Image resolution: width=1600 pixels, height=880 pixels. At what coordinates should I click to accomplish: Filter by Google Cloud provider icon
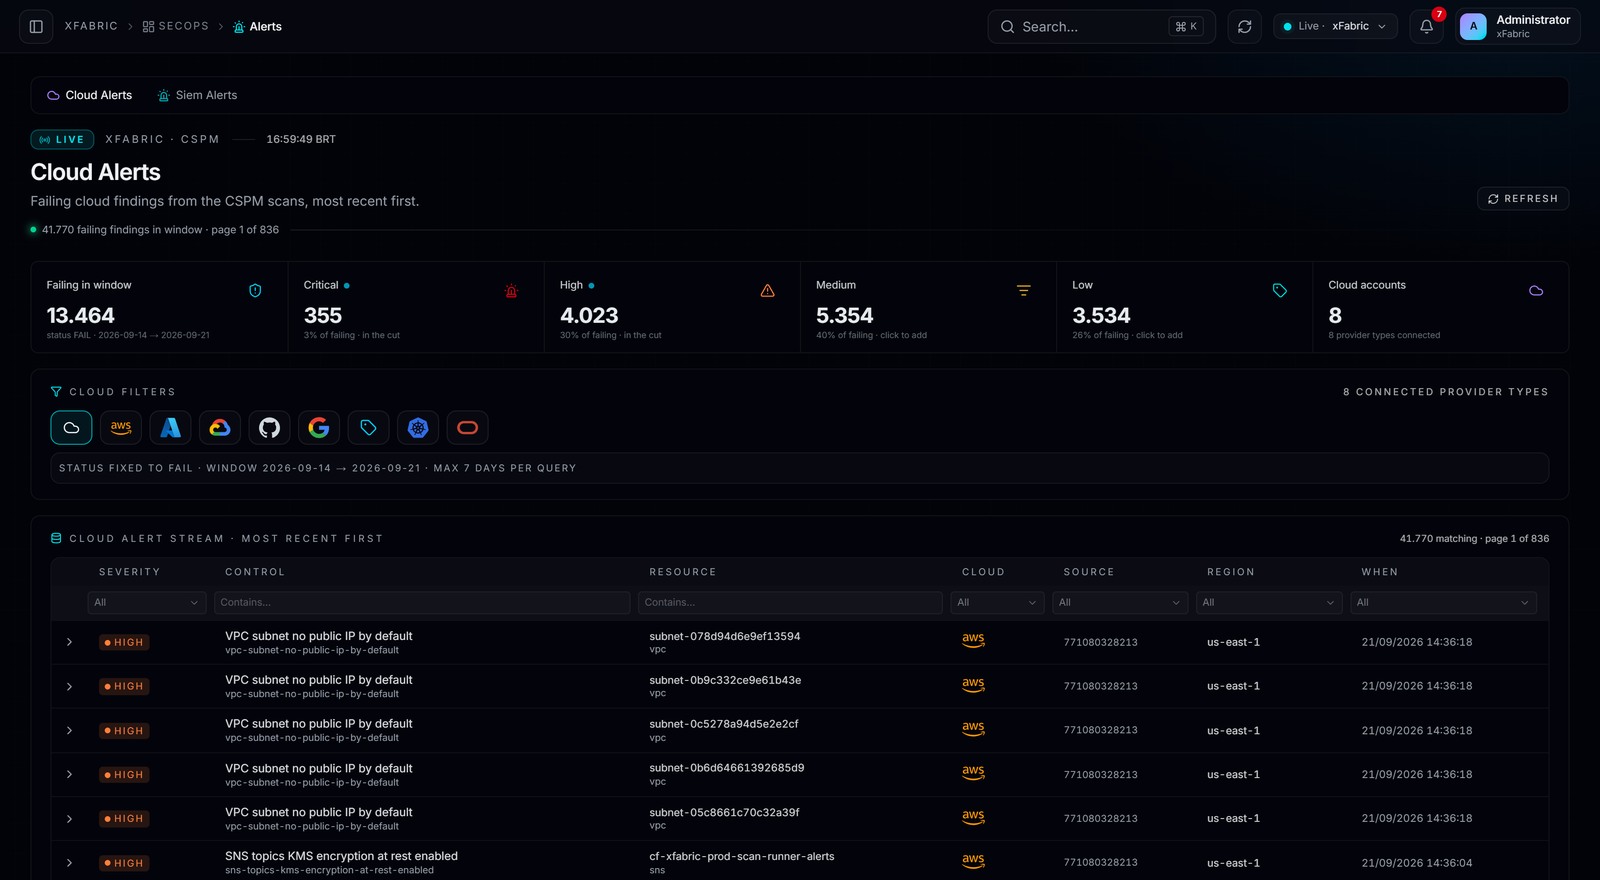[220, 428]
